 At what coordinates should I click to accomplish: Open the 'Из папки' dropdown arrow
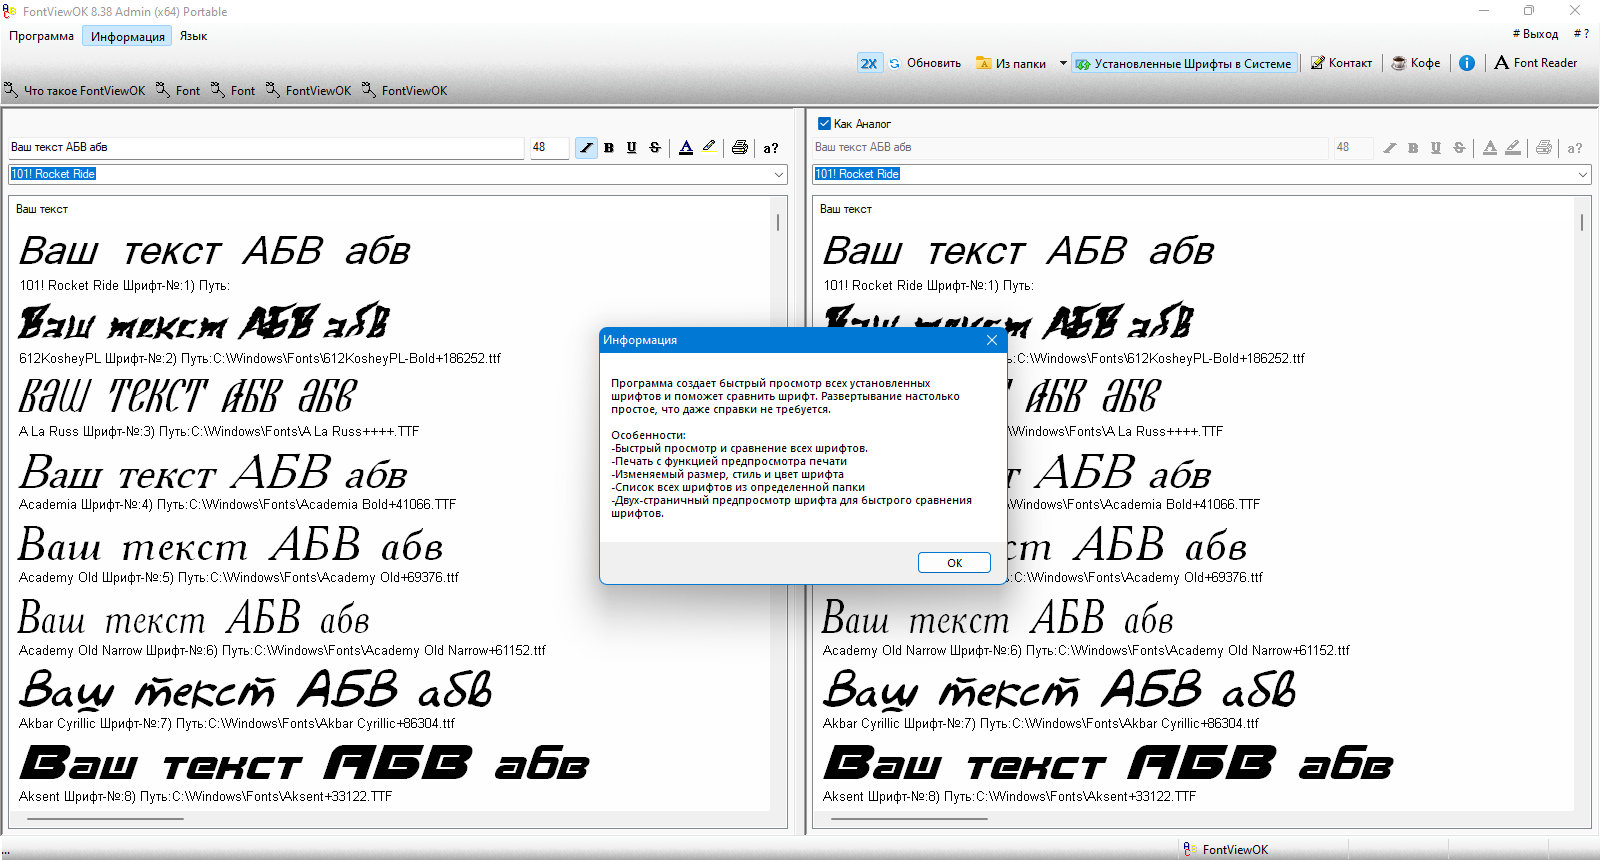coord(1062,63)
